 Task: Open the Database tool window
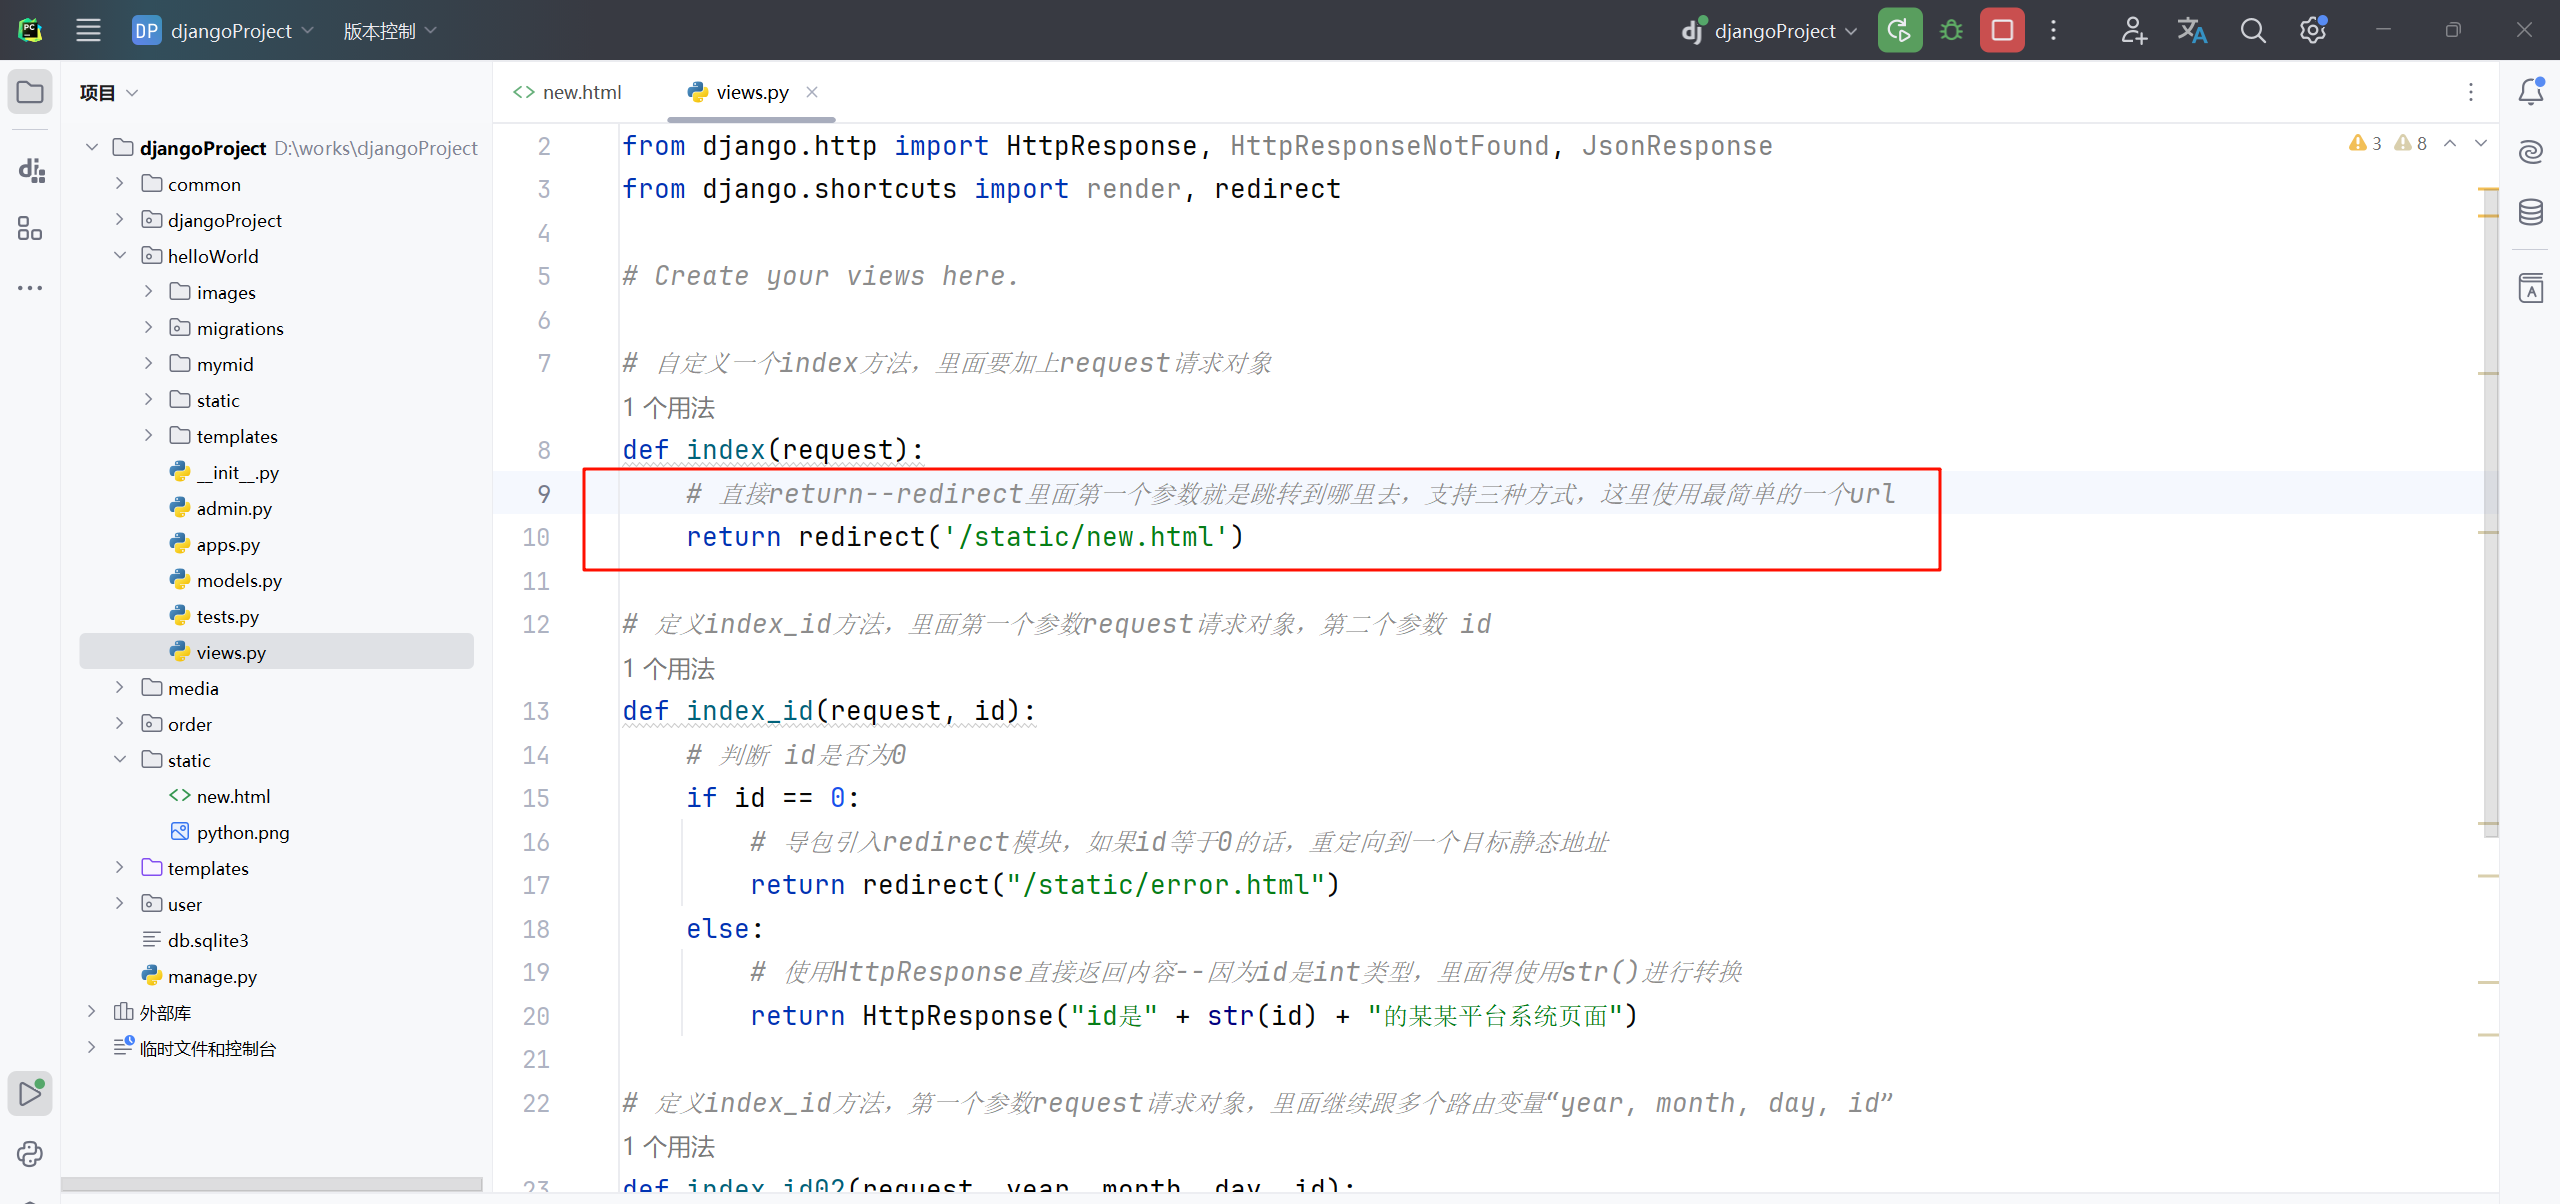point(2531,211)
